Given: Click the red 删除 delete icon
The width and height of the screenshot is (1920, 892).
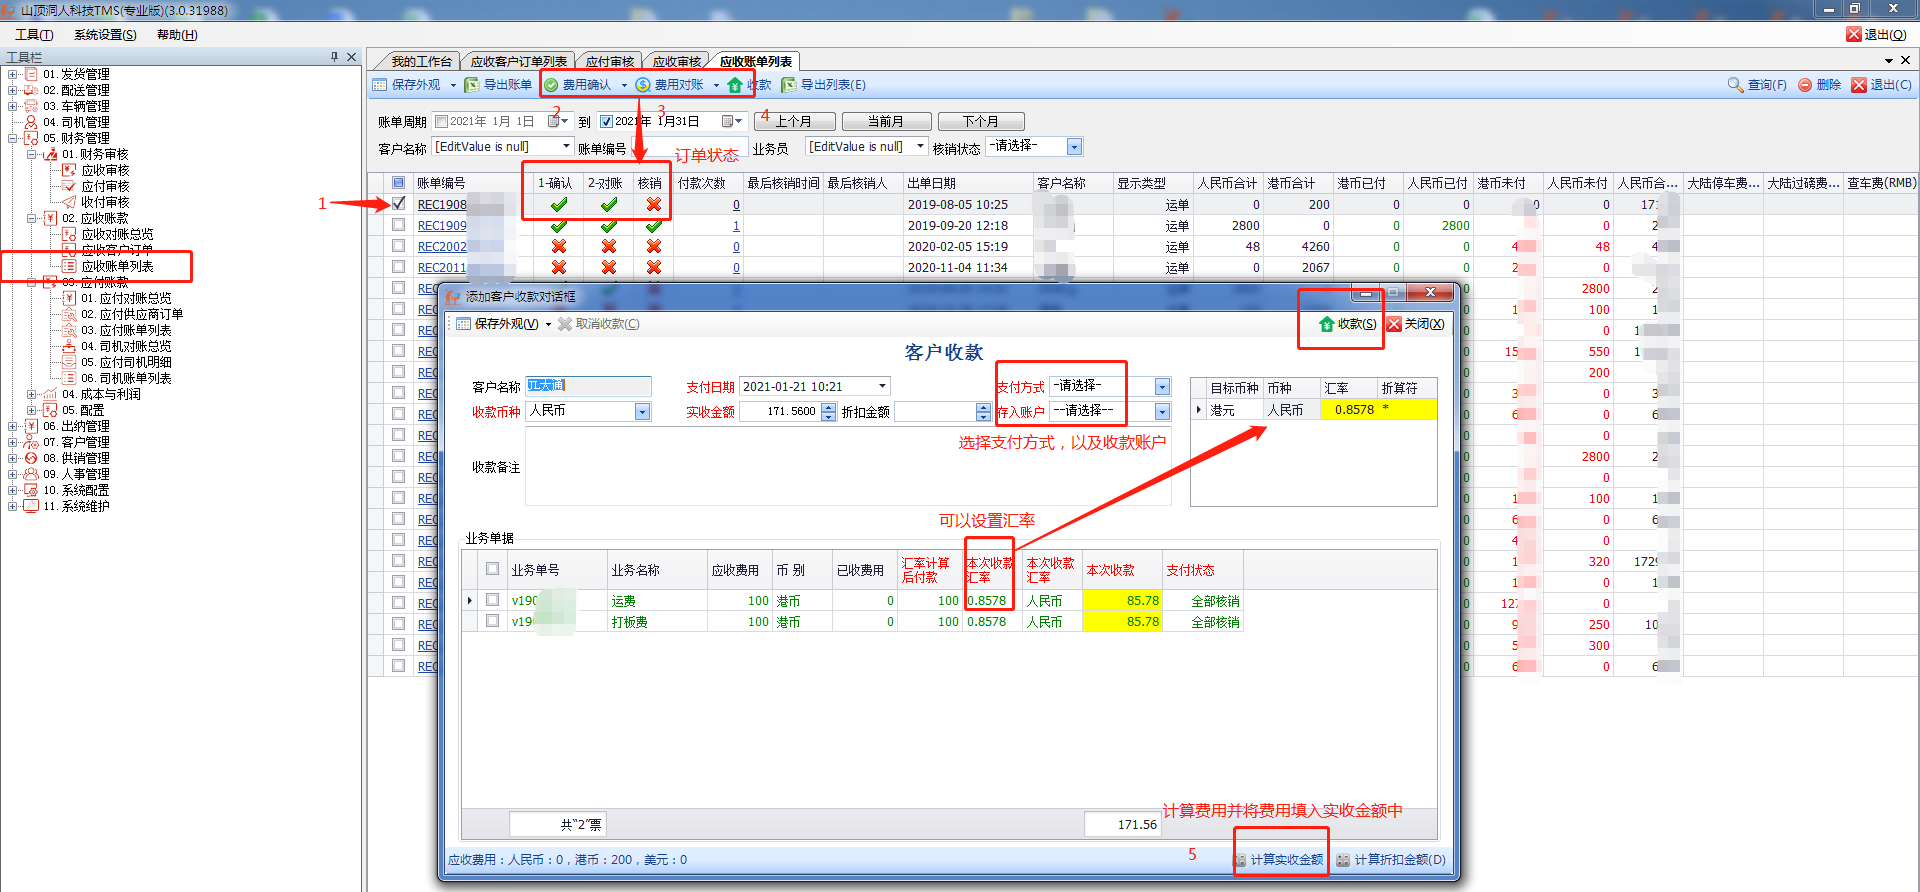Looking at the screenshot, I should [x=1805, y=85].
